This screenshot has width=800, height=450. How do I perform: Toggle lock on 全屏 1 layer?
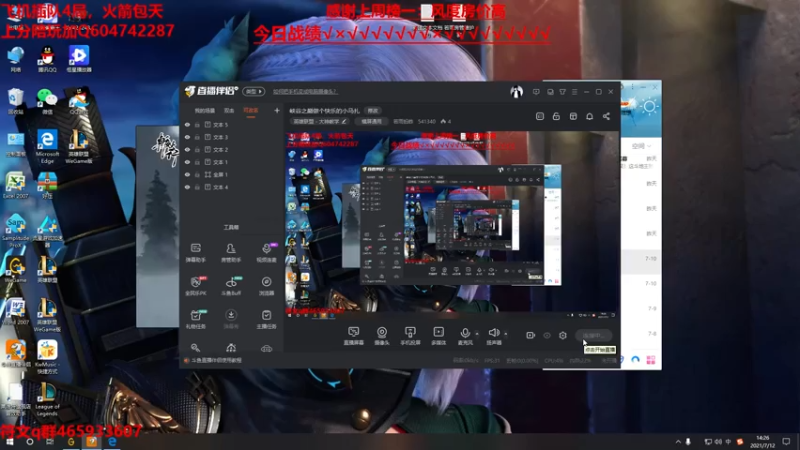tap(197, 174)
